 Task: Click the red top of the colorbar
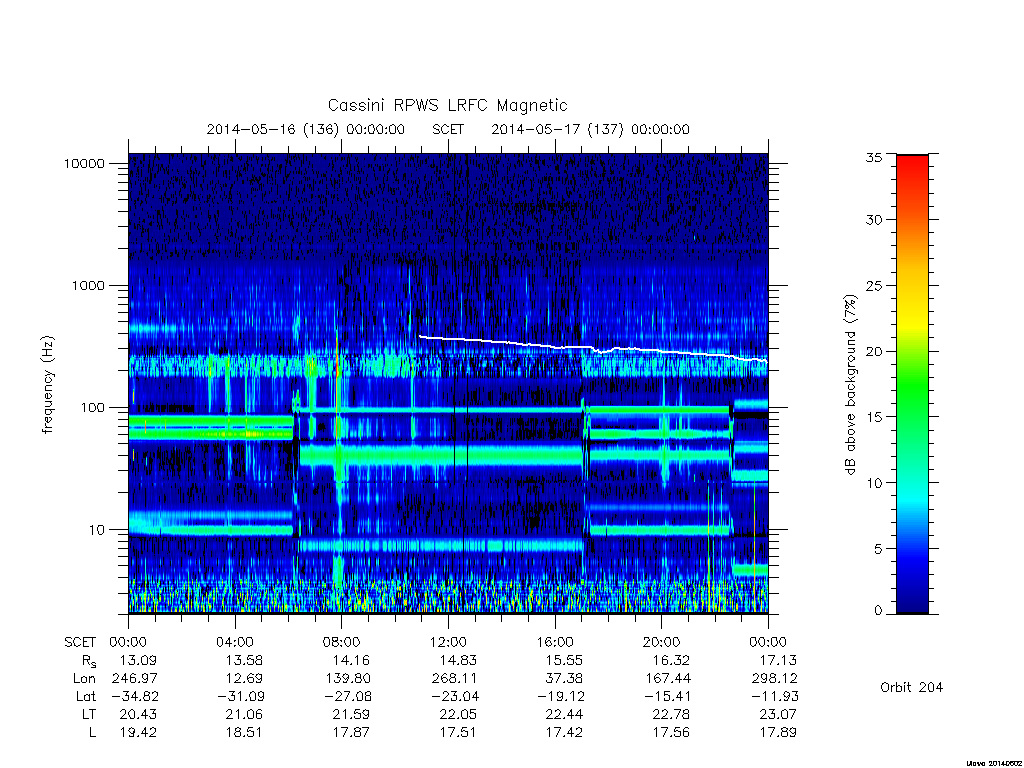[x=912, y=170]
